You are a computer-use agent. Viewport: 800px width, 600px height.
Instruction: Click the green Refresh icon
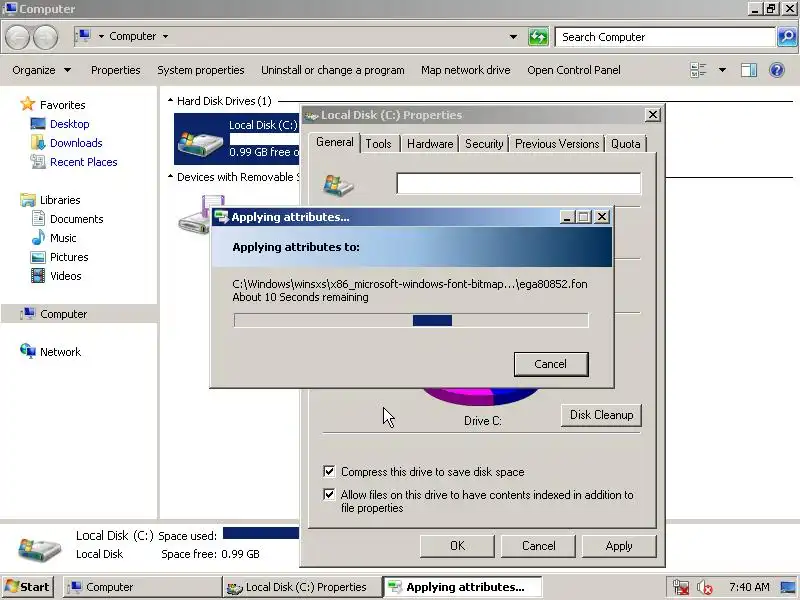click(538, 37)
